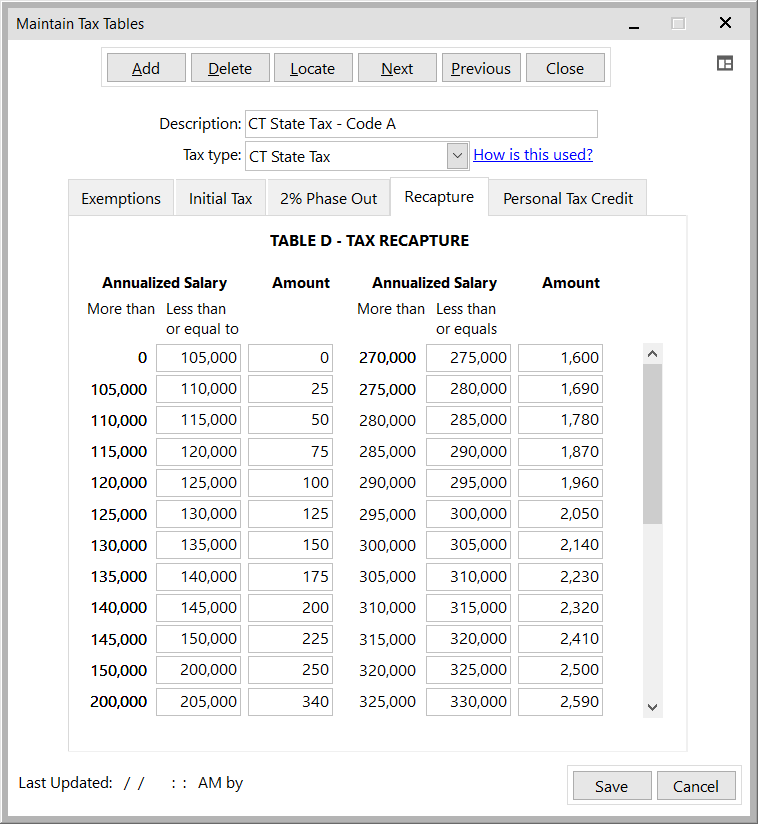Screen dimensions: 758x824
Task: Click the layout panel icon at top right
Action: [x=725, y=63]
